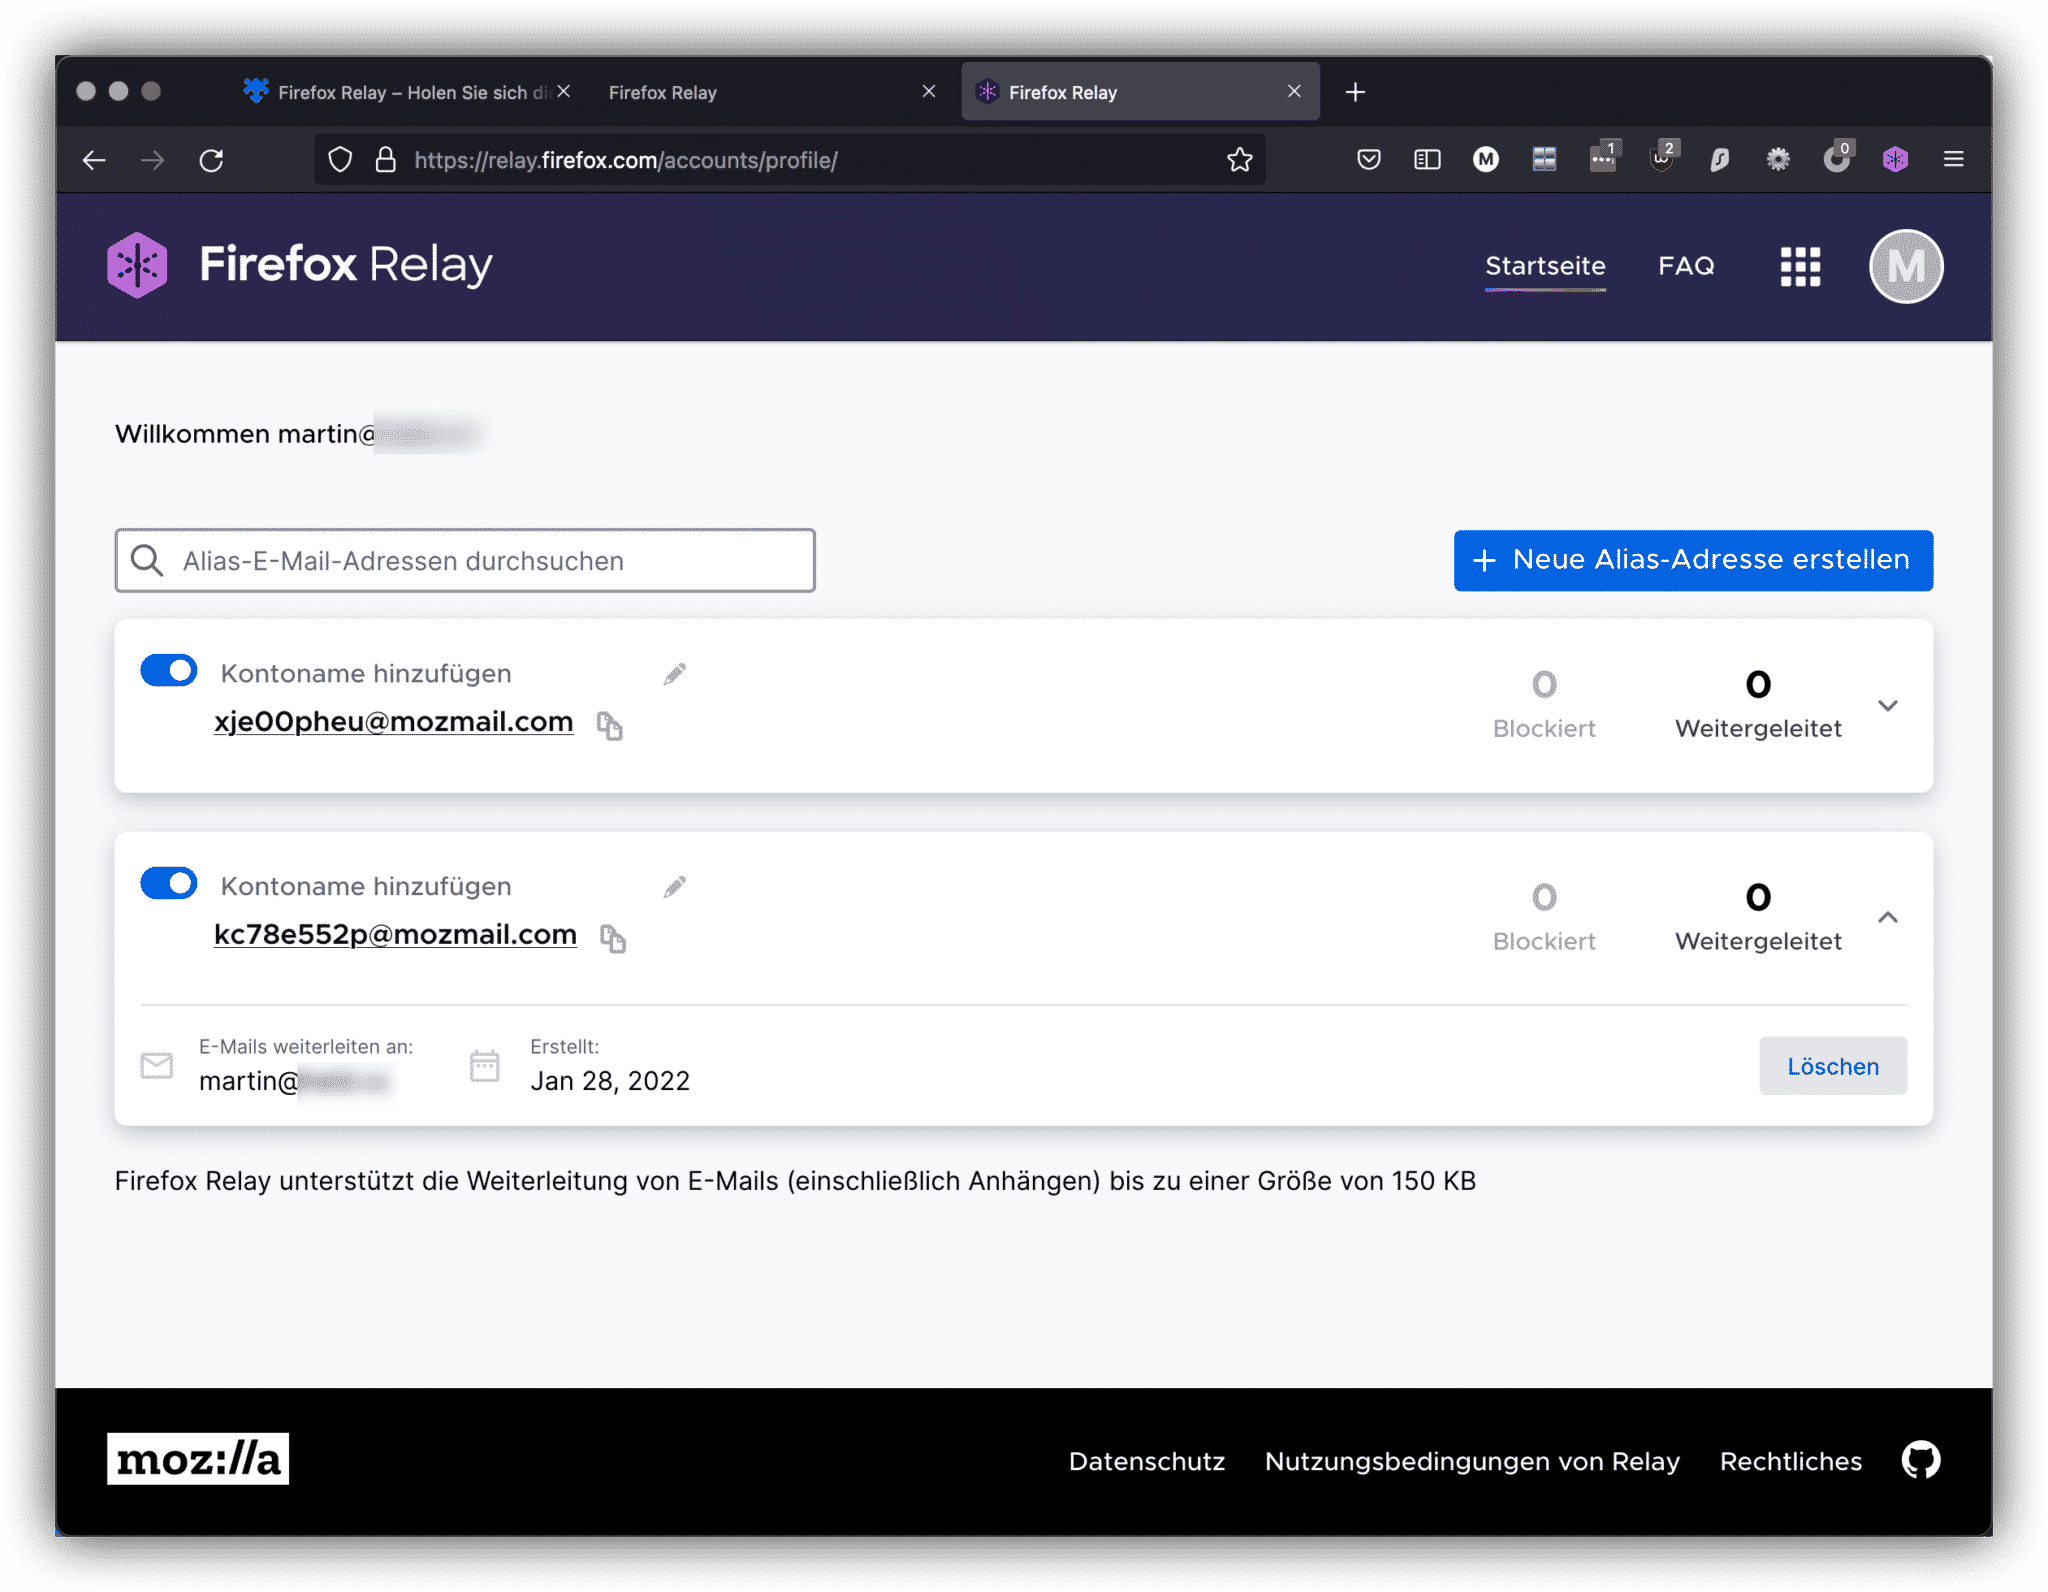Open the Firefox hamburger menu
Viewport: 2048px width, 1592px height.
point(1954,159)
